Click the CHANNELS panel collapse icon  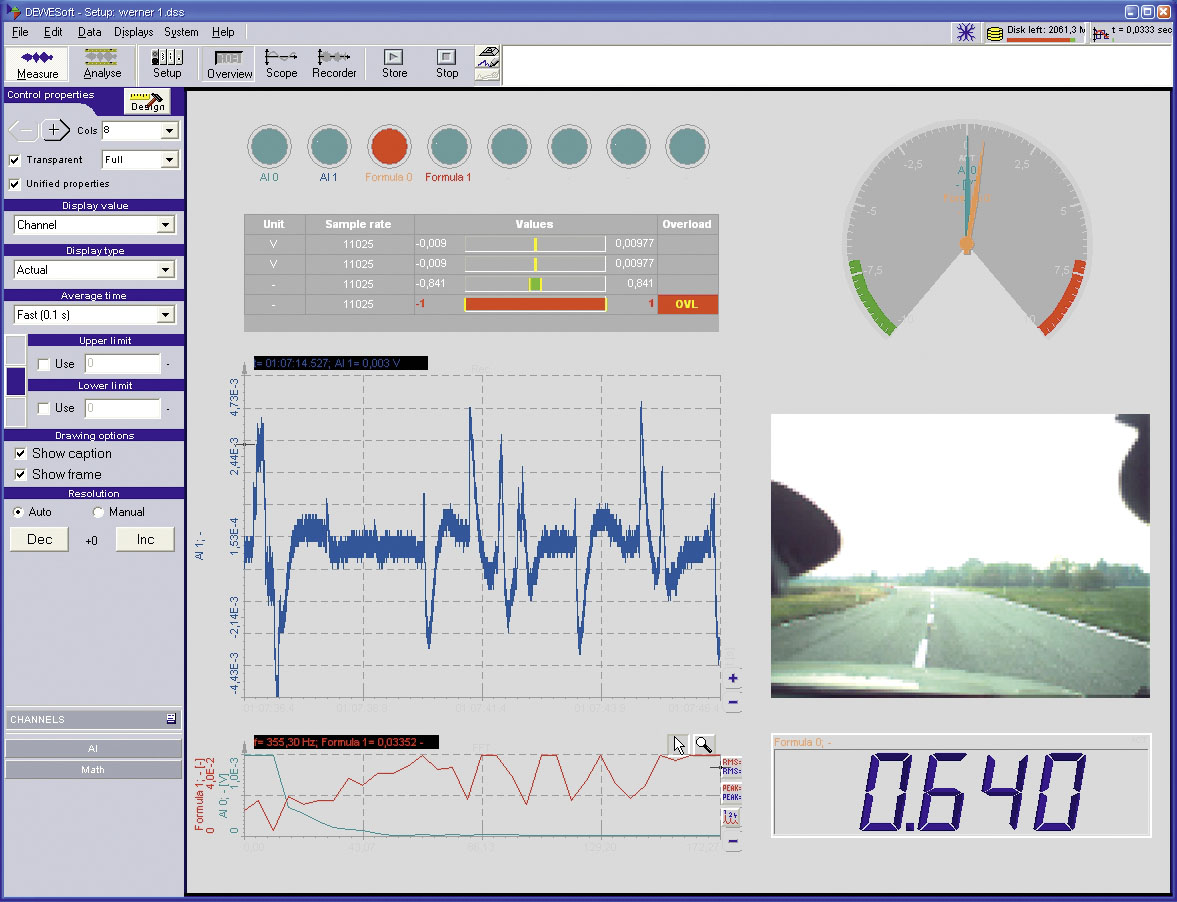pos(171,719)
